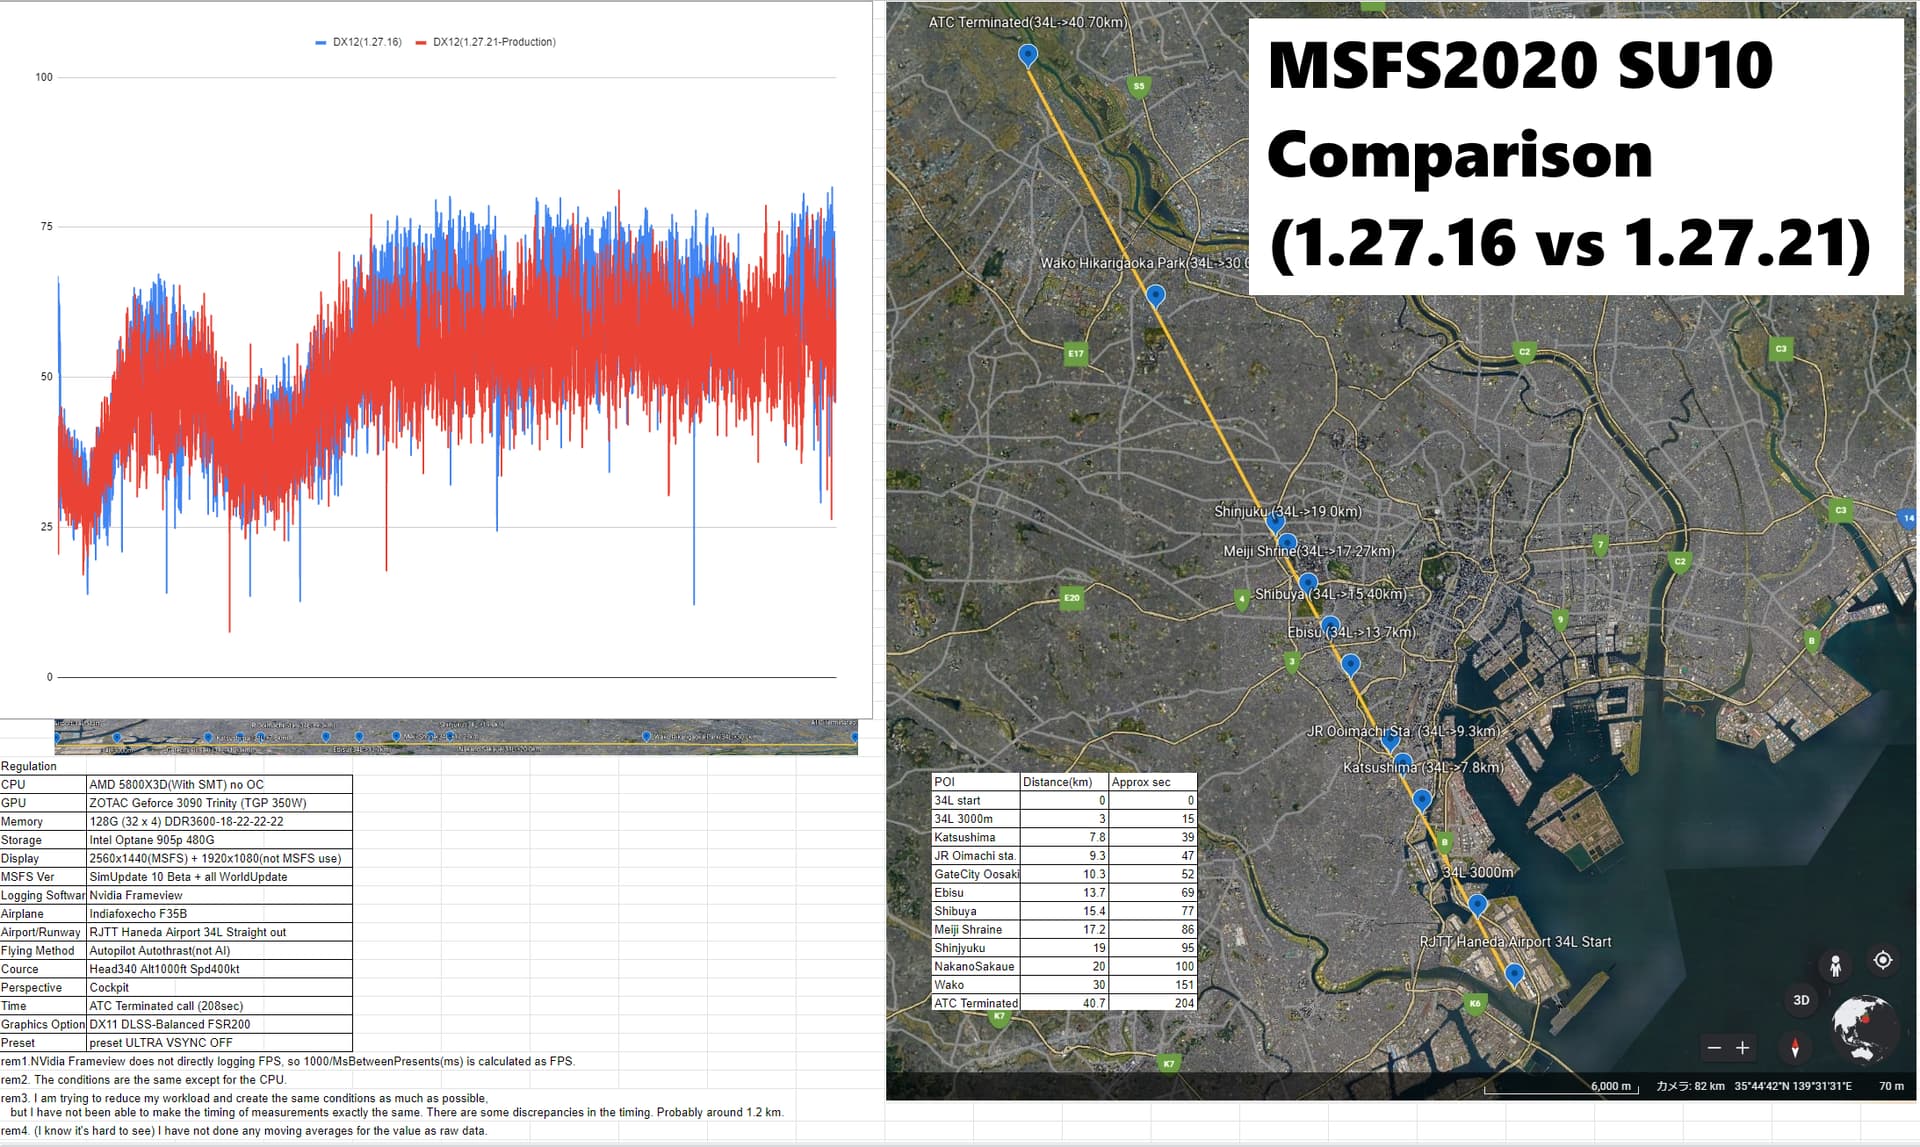Click the 'GateCity Oosaki' POI cell
The image size is (1920, 1147).
pyautogui.click(x=975, y=874)
